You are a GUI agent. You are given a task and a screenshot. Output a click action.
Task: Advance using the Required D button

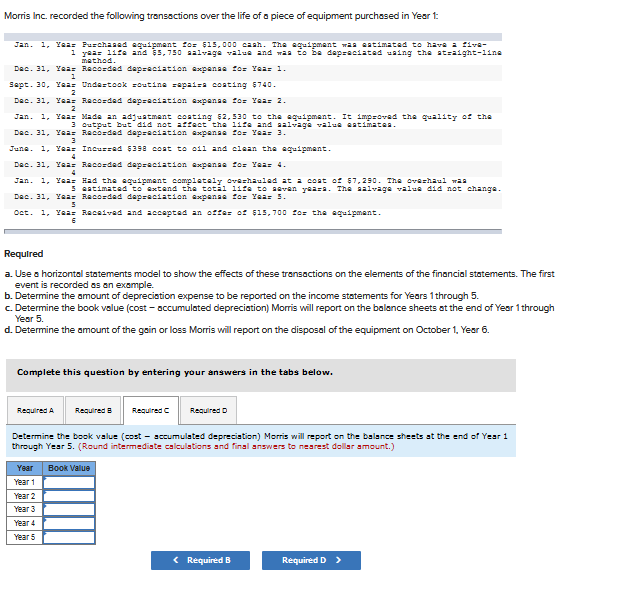[x=311, y=560]
